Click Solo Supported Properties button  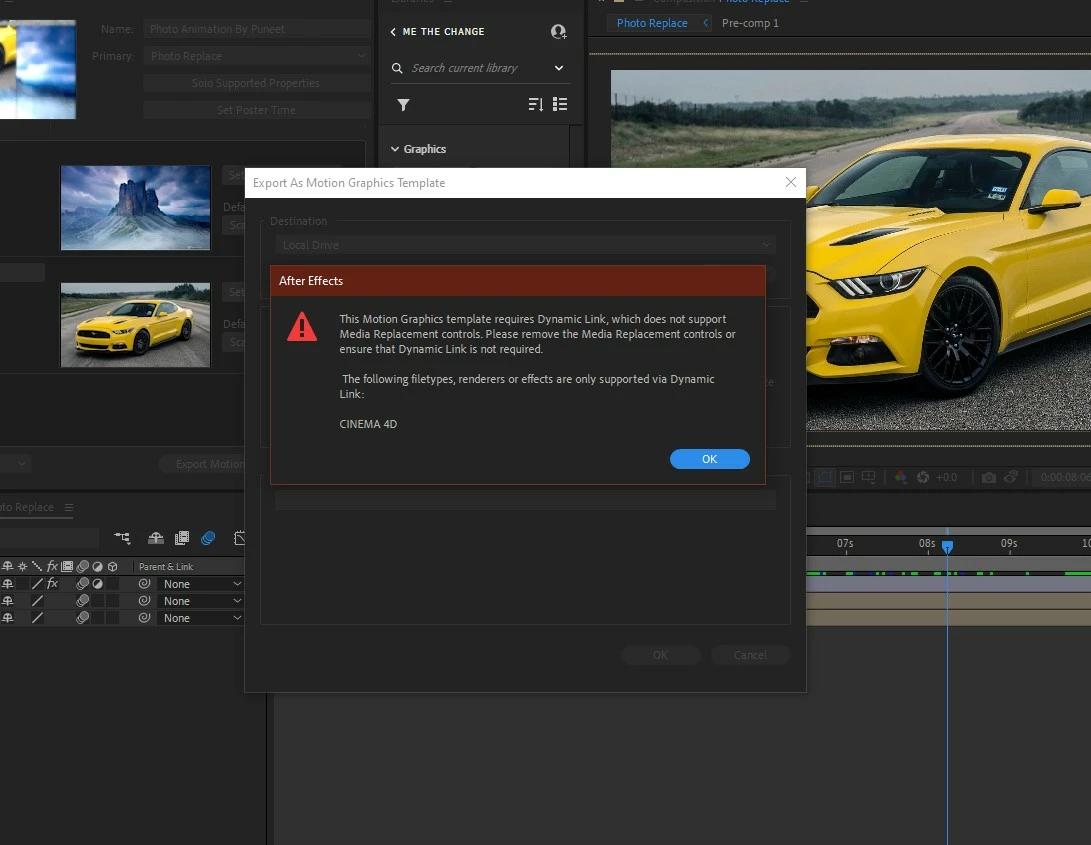tap(256, 83)
